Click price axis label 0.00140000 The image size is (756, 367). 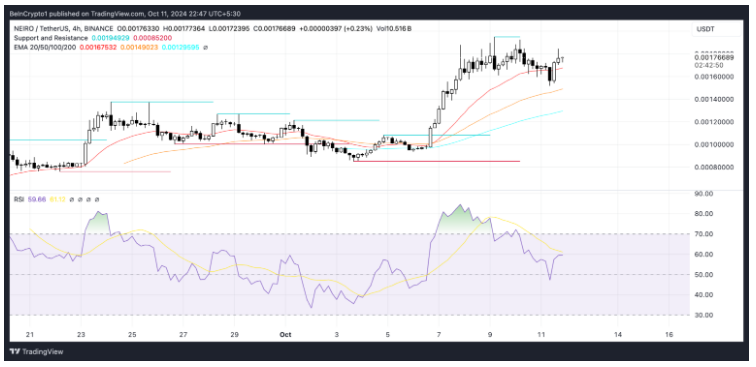[x=714, y=99]
